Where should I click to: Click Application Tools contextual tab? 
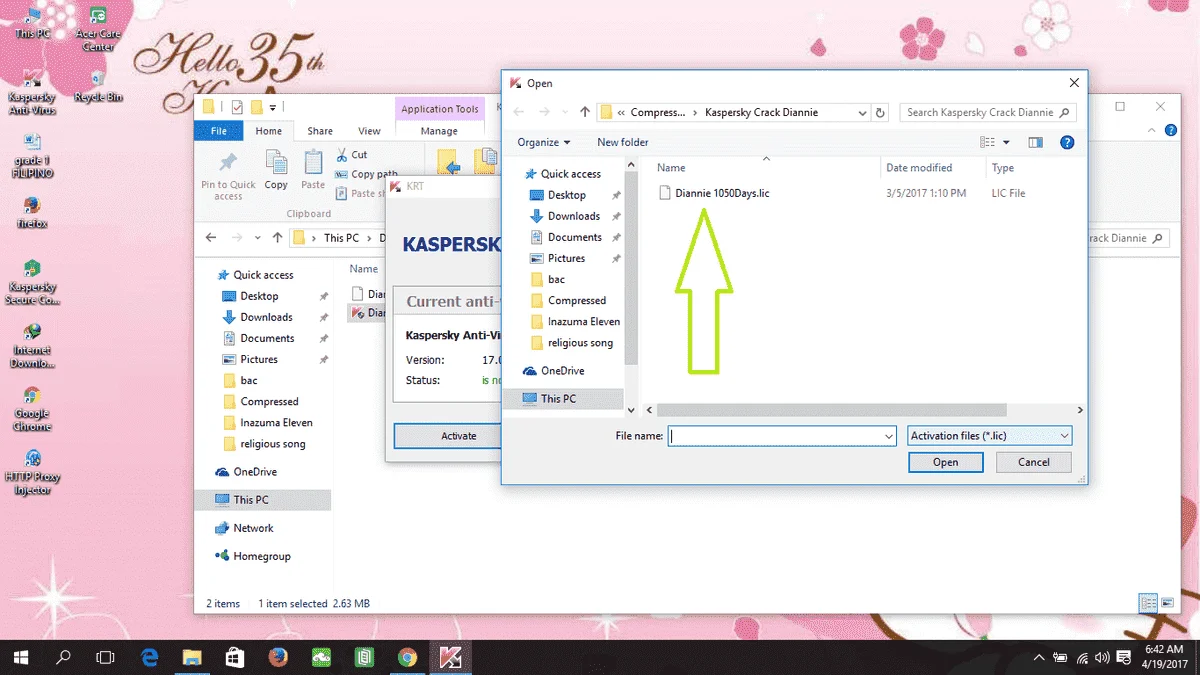point(440,109)
